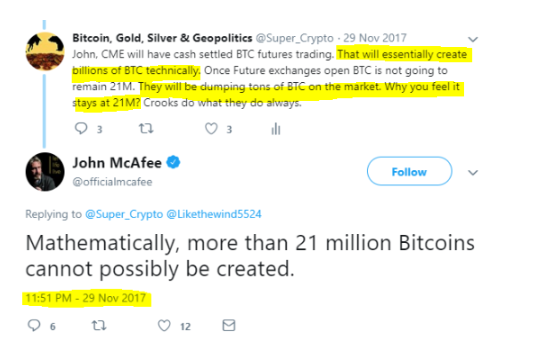Screen dimensions: 554x363
Task: Like John McAfee's tweet heart icon
Action: point(164,326)
